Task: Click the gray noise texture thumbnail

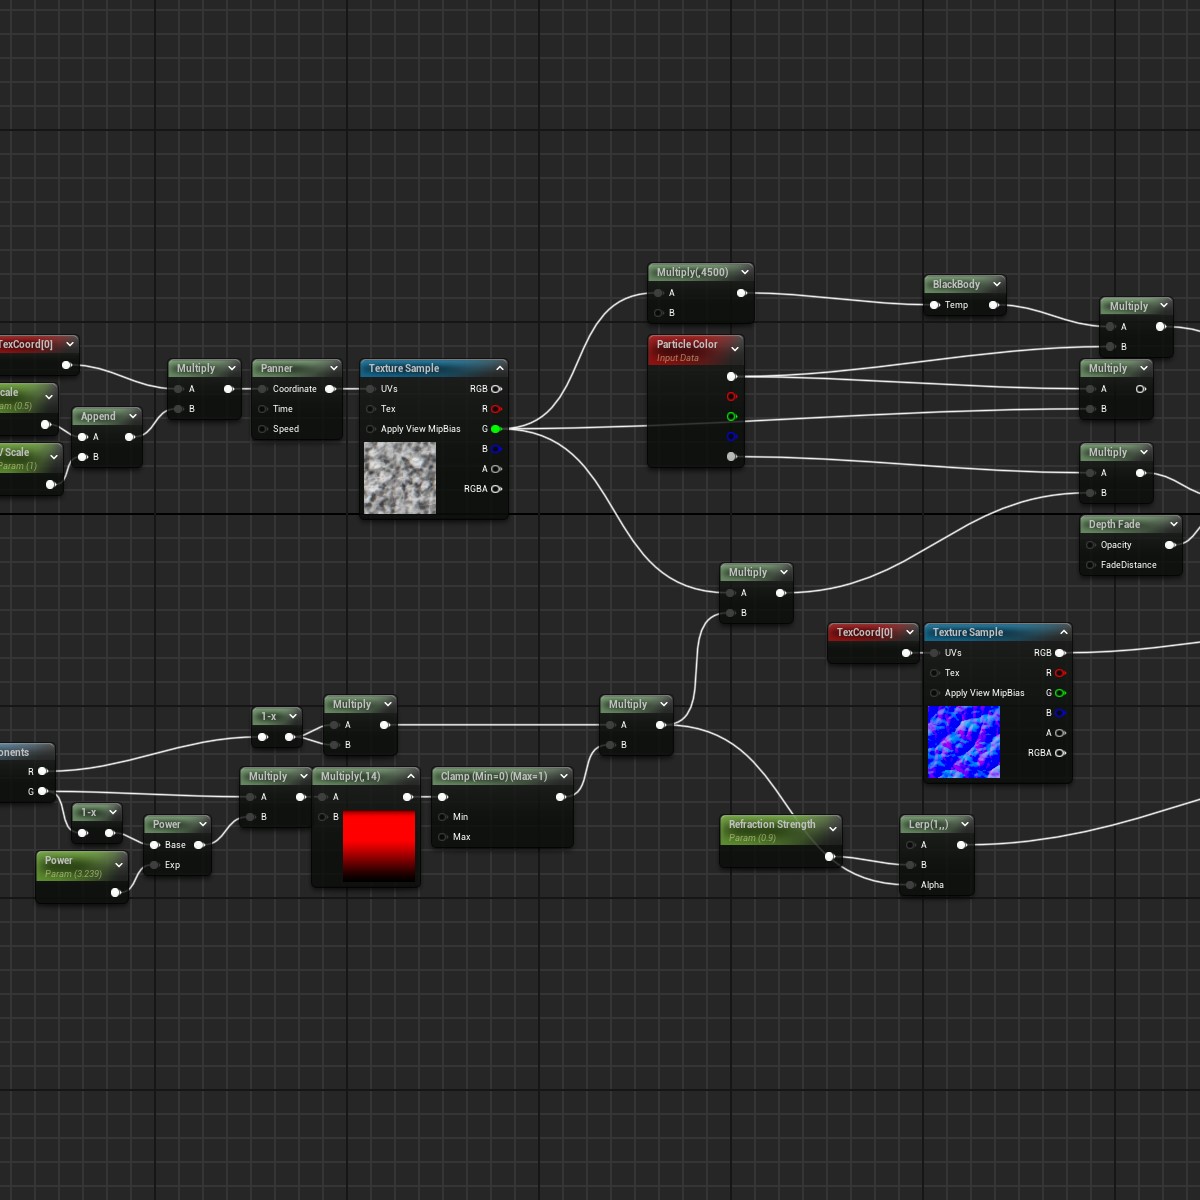Action: (400, 478)
